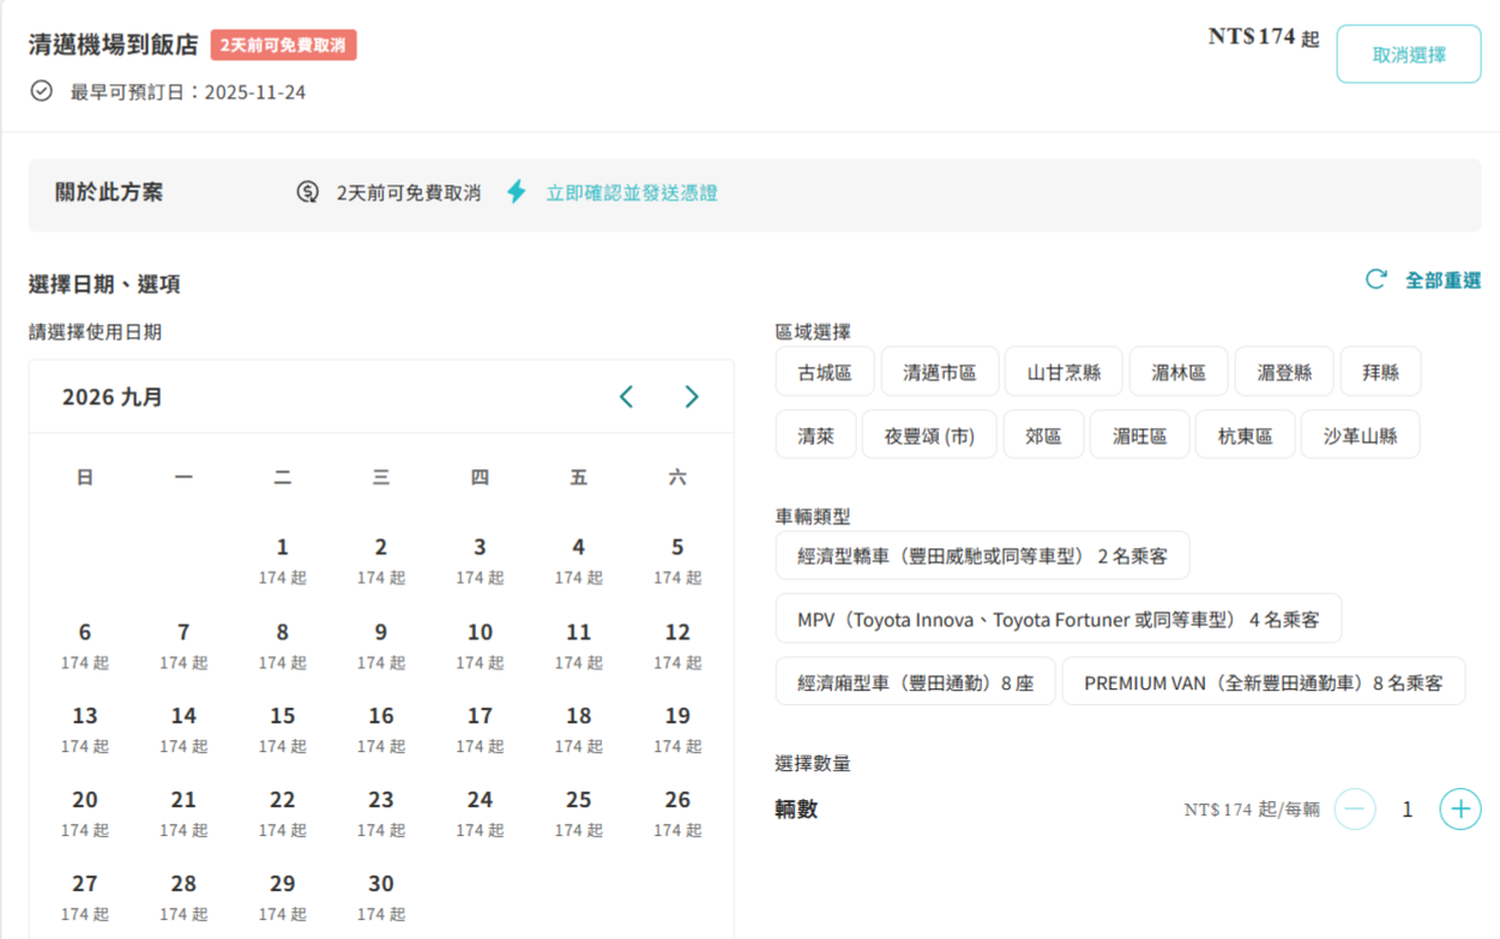Click the earliest booking date checkmark icon
1500x939 pixels.
click(x=41, y=91)
